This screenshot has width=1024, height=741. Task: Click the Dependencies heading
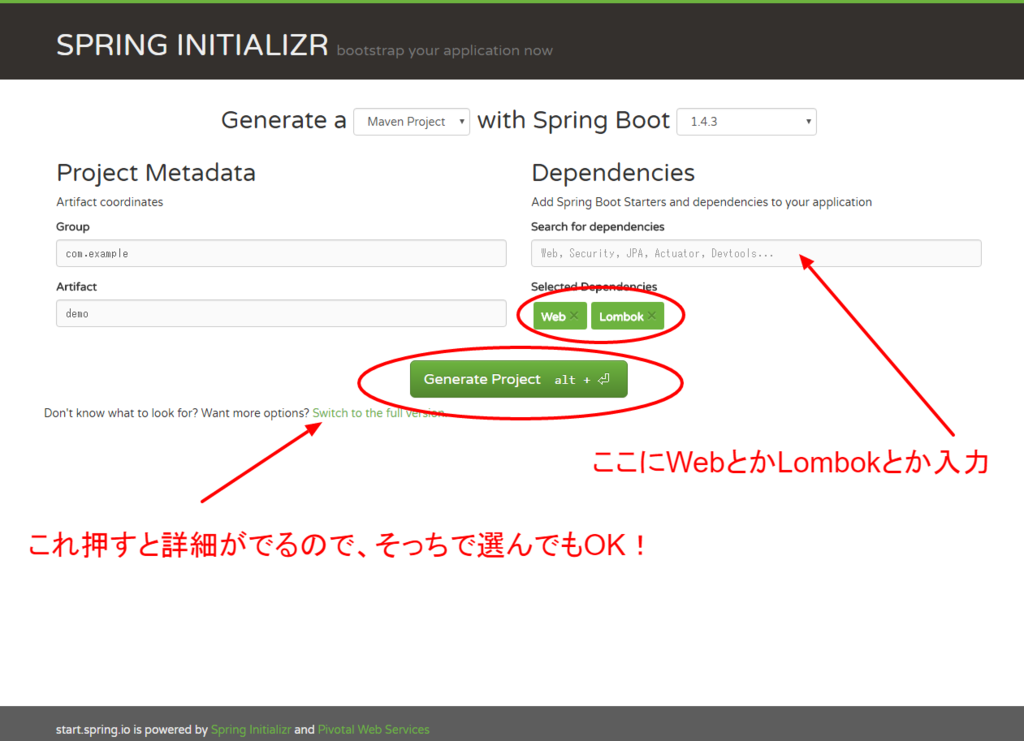click(x=613, y=173)
